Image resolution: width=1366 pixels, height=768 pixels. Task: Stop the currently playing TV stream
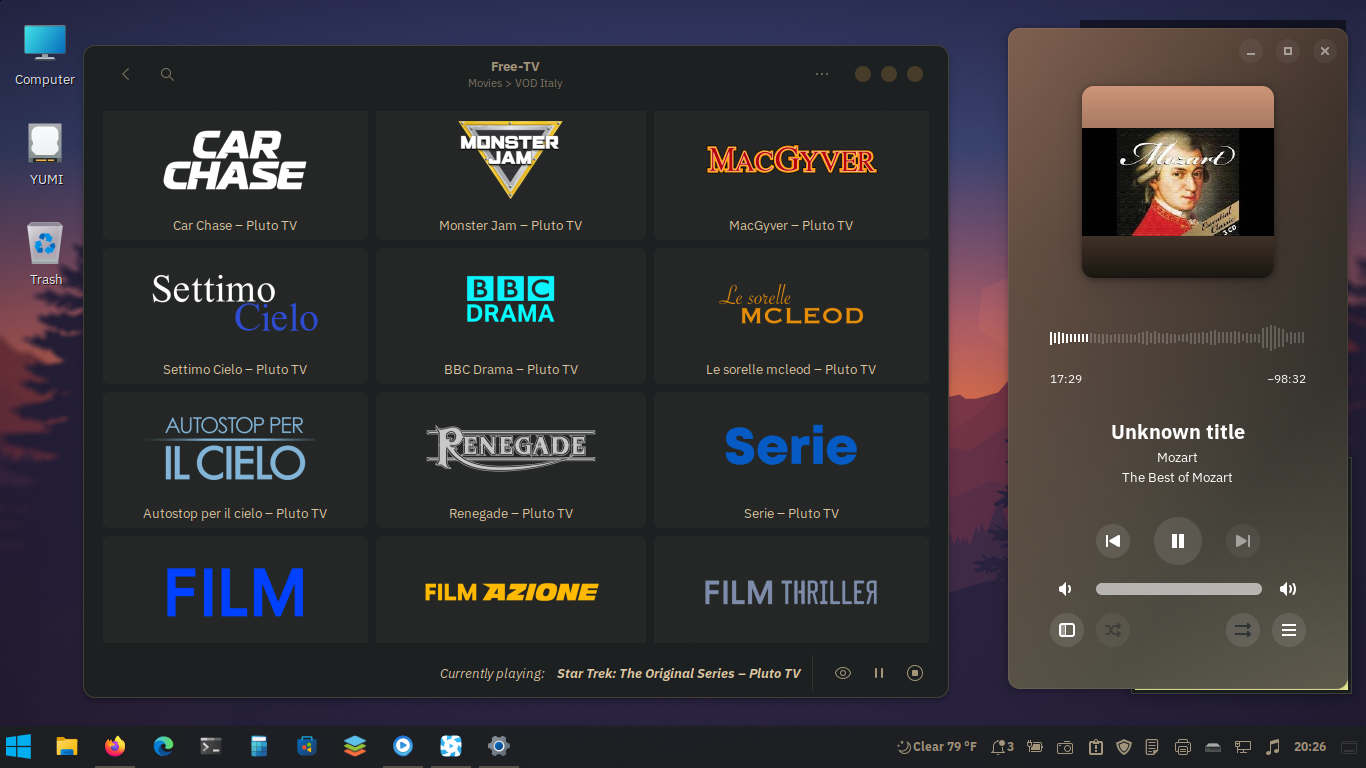[x=915, y=673]
